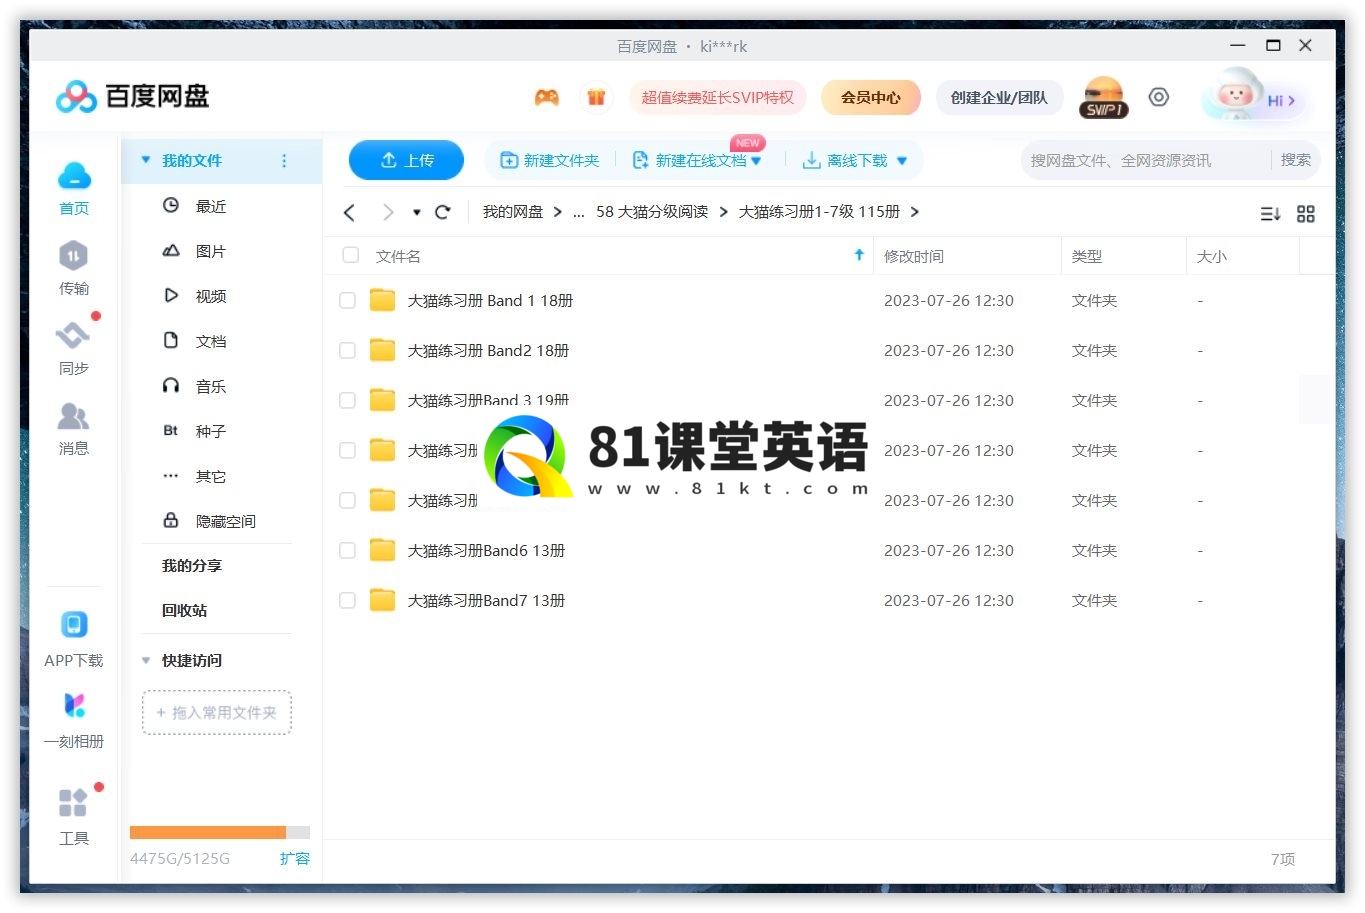Viewport: 1365px width, 913px height.
Task: Check the box for 大猫练习册Band 3 19册
Action: (x=347, y=400)
